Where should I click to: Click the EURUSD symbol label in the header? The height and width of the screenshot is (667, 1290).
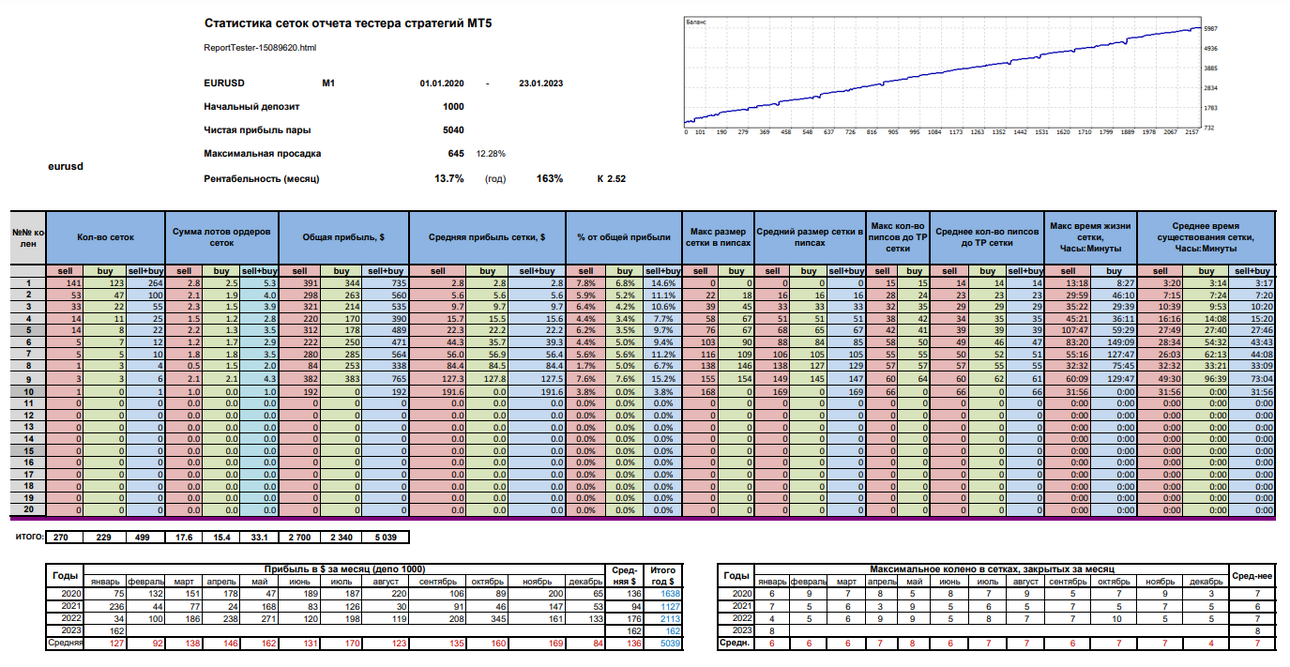224,84
